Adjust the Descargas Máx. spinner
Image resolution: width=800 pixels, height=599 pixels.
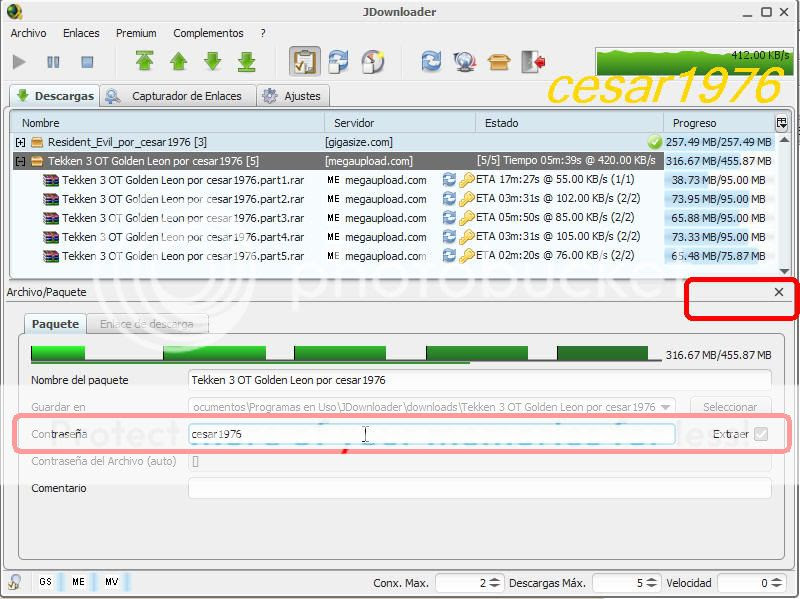pyautogui.click(x=652, y=583)
